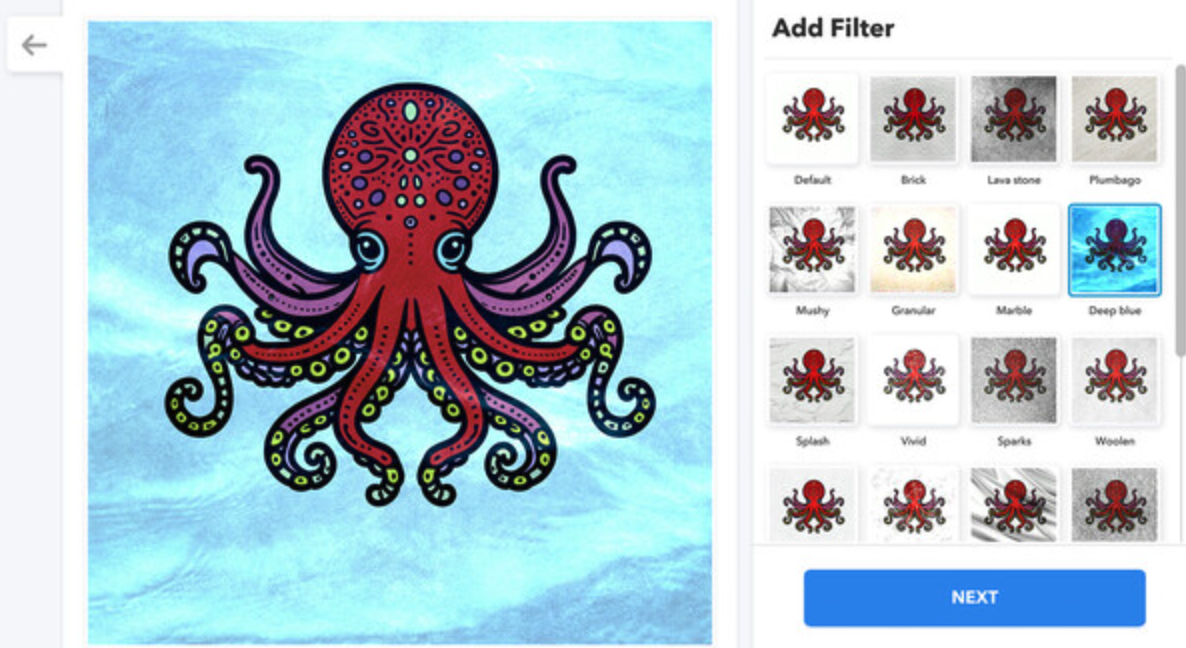
Task: Select last filter in the bottom row
Action: click(1114, 504)
